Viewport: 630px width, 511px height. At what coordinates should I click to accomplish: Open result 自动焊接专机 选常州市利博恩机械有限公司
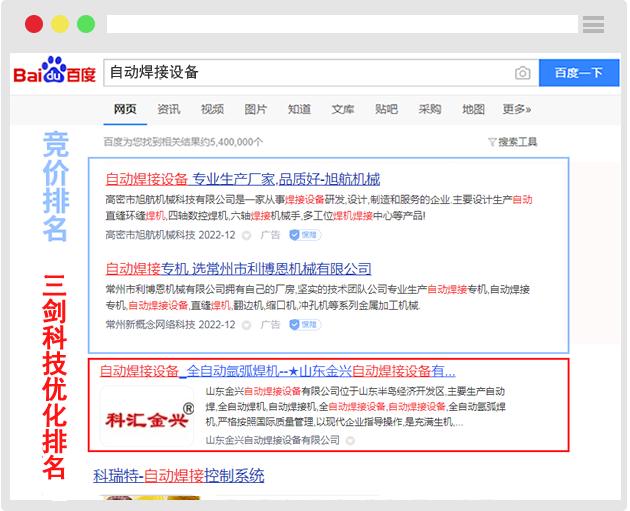[238, 269]
